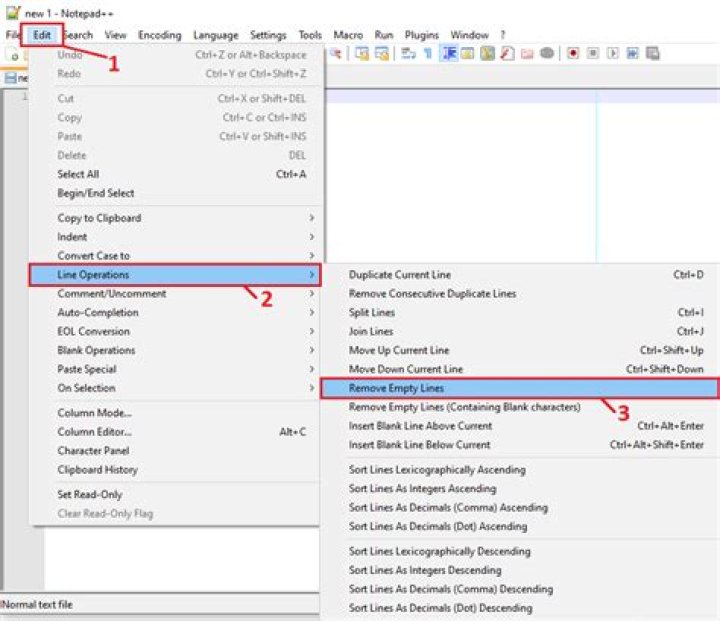Viewport: 720px width, 621px height.
Task: Expand the Comment/Uncomment submenu
Action: (175, 294)
